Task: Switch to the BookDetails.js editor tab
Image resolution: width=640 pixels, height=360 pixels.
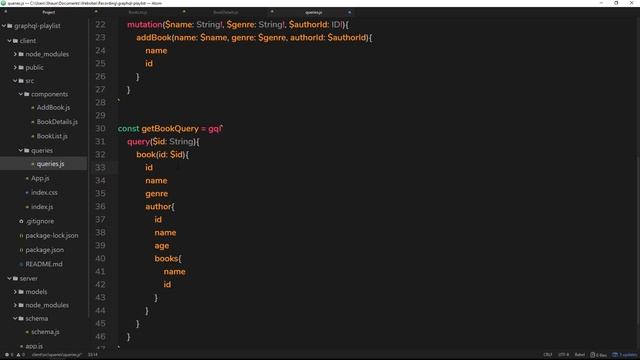Action: pyautogui.click(x=225, y=12)
